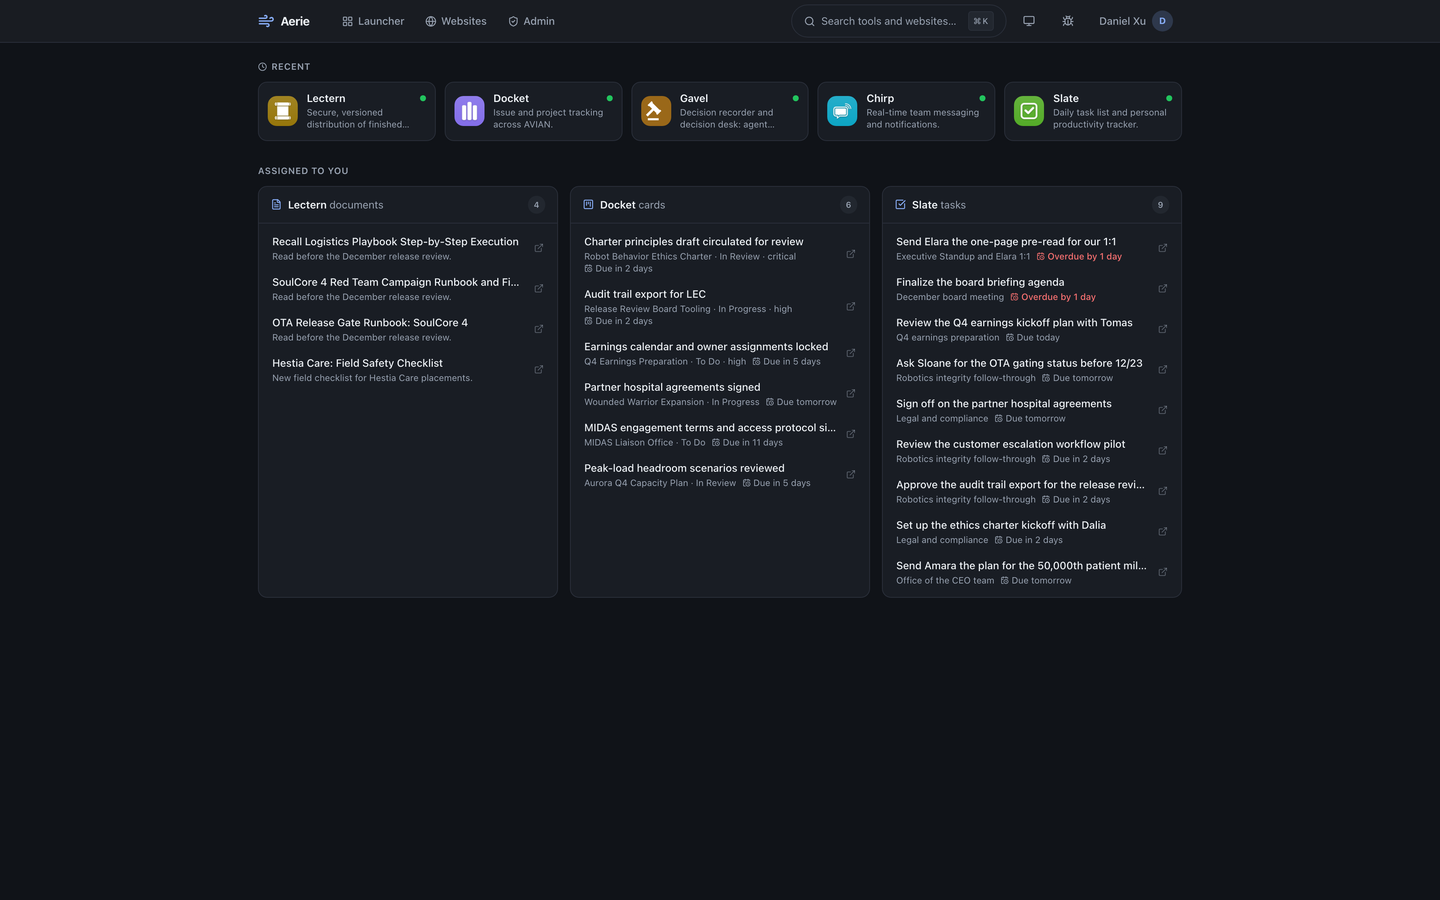Open the Slate app icon
1440x900 pixels.
(1029, 111)
